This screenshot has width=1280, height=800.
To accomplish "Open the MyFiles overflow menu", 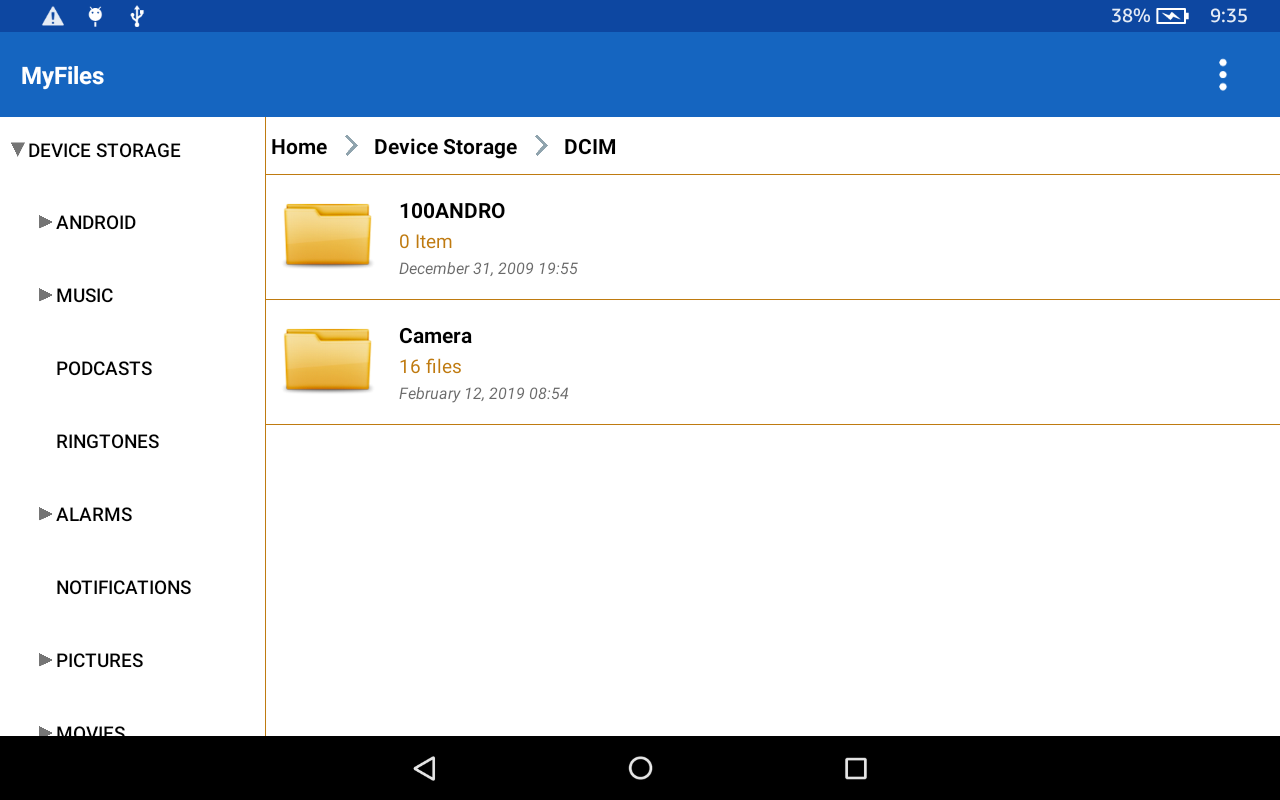I will coord(1222,75).
